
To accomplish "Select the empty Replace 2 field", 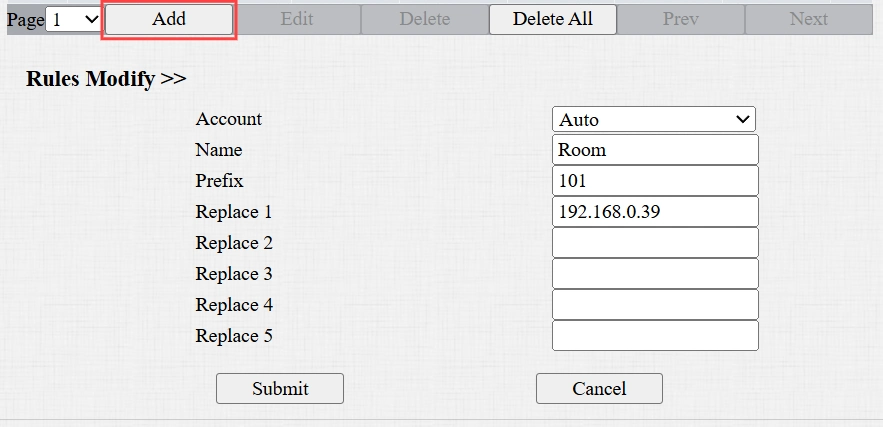I will point(654,243).
